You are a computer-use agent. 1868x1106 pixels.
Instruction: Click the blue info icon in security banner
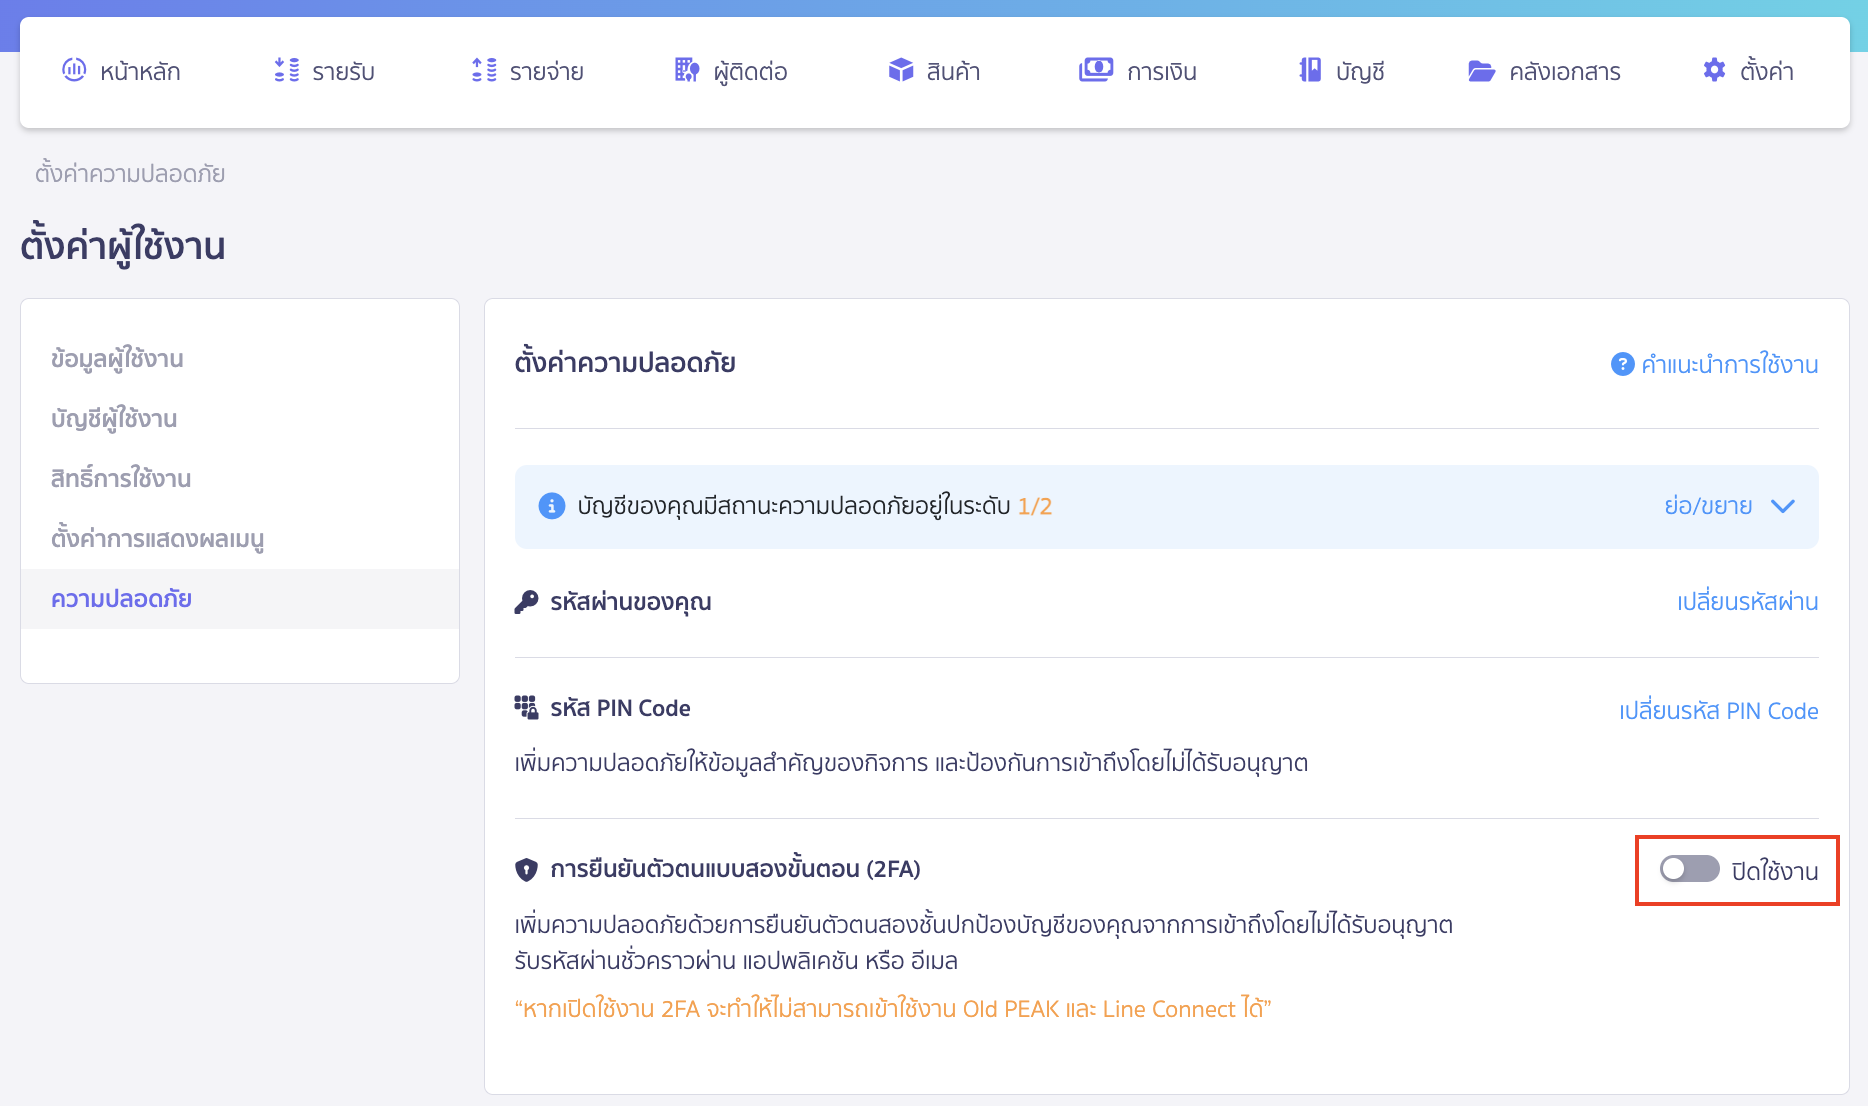[551, 507]
